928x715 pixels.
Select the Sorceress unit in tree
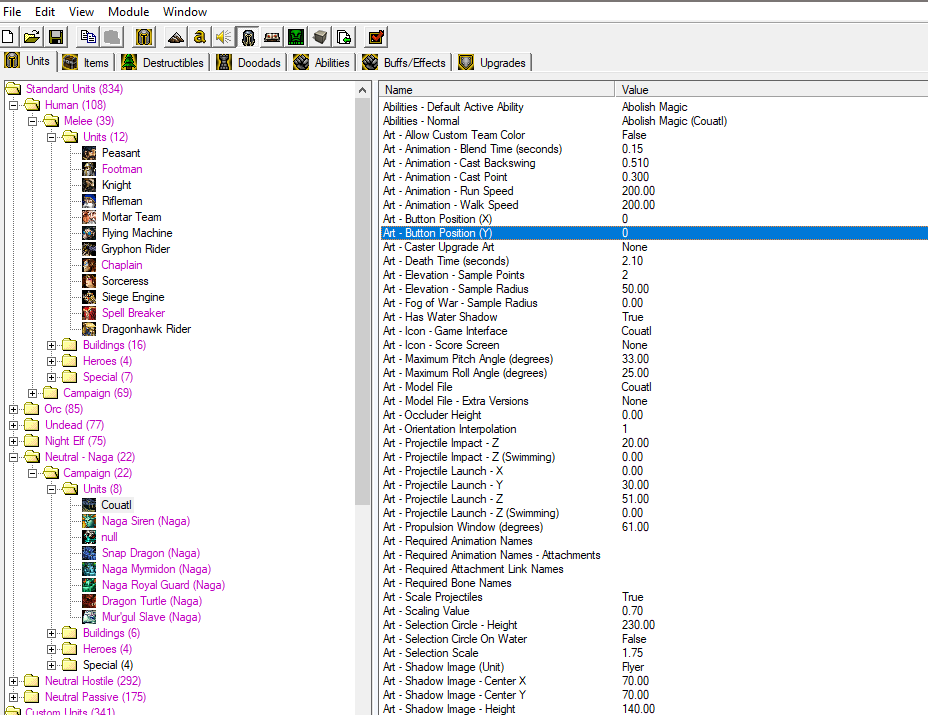point(125,281)
